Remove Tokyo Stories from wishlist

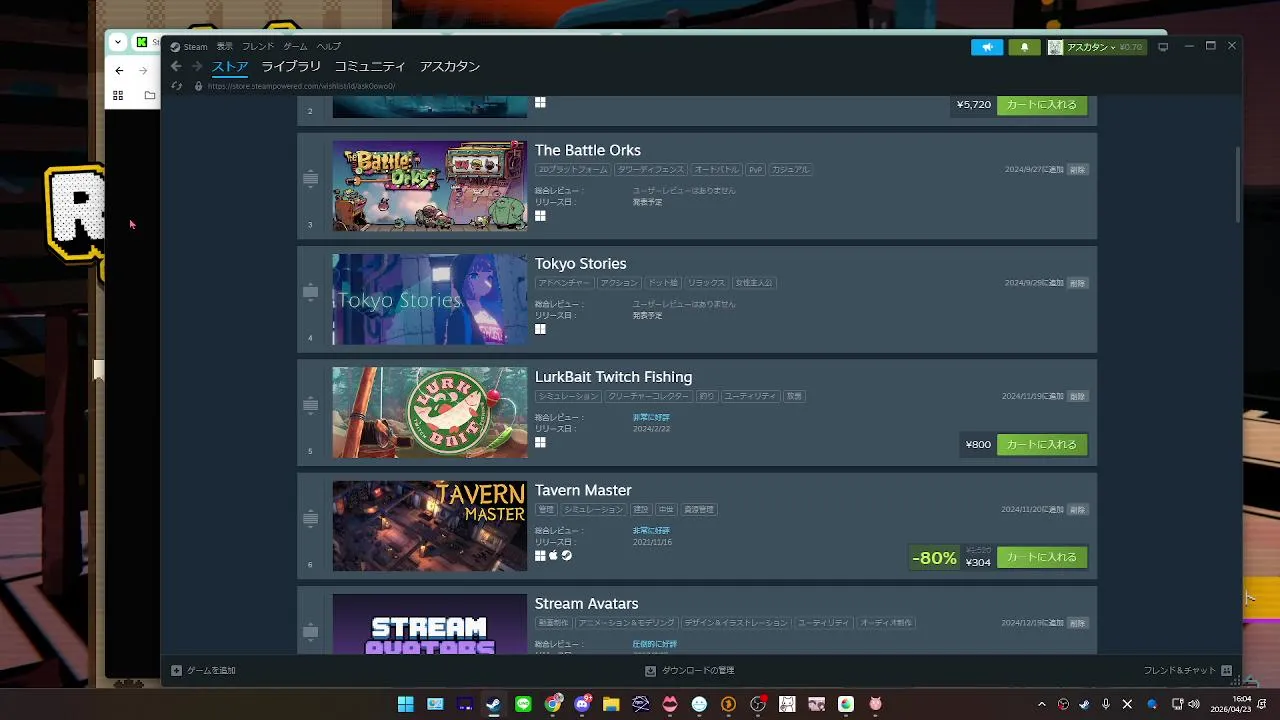[x=1077, y=283]
